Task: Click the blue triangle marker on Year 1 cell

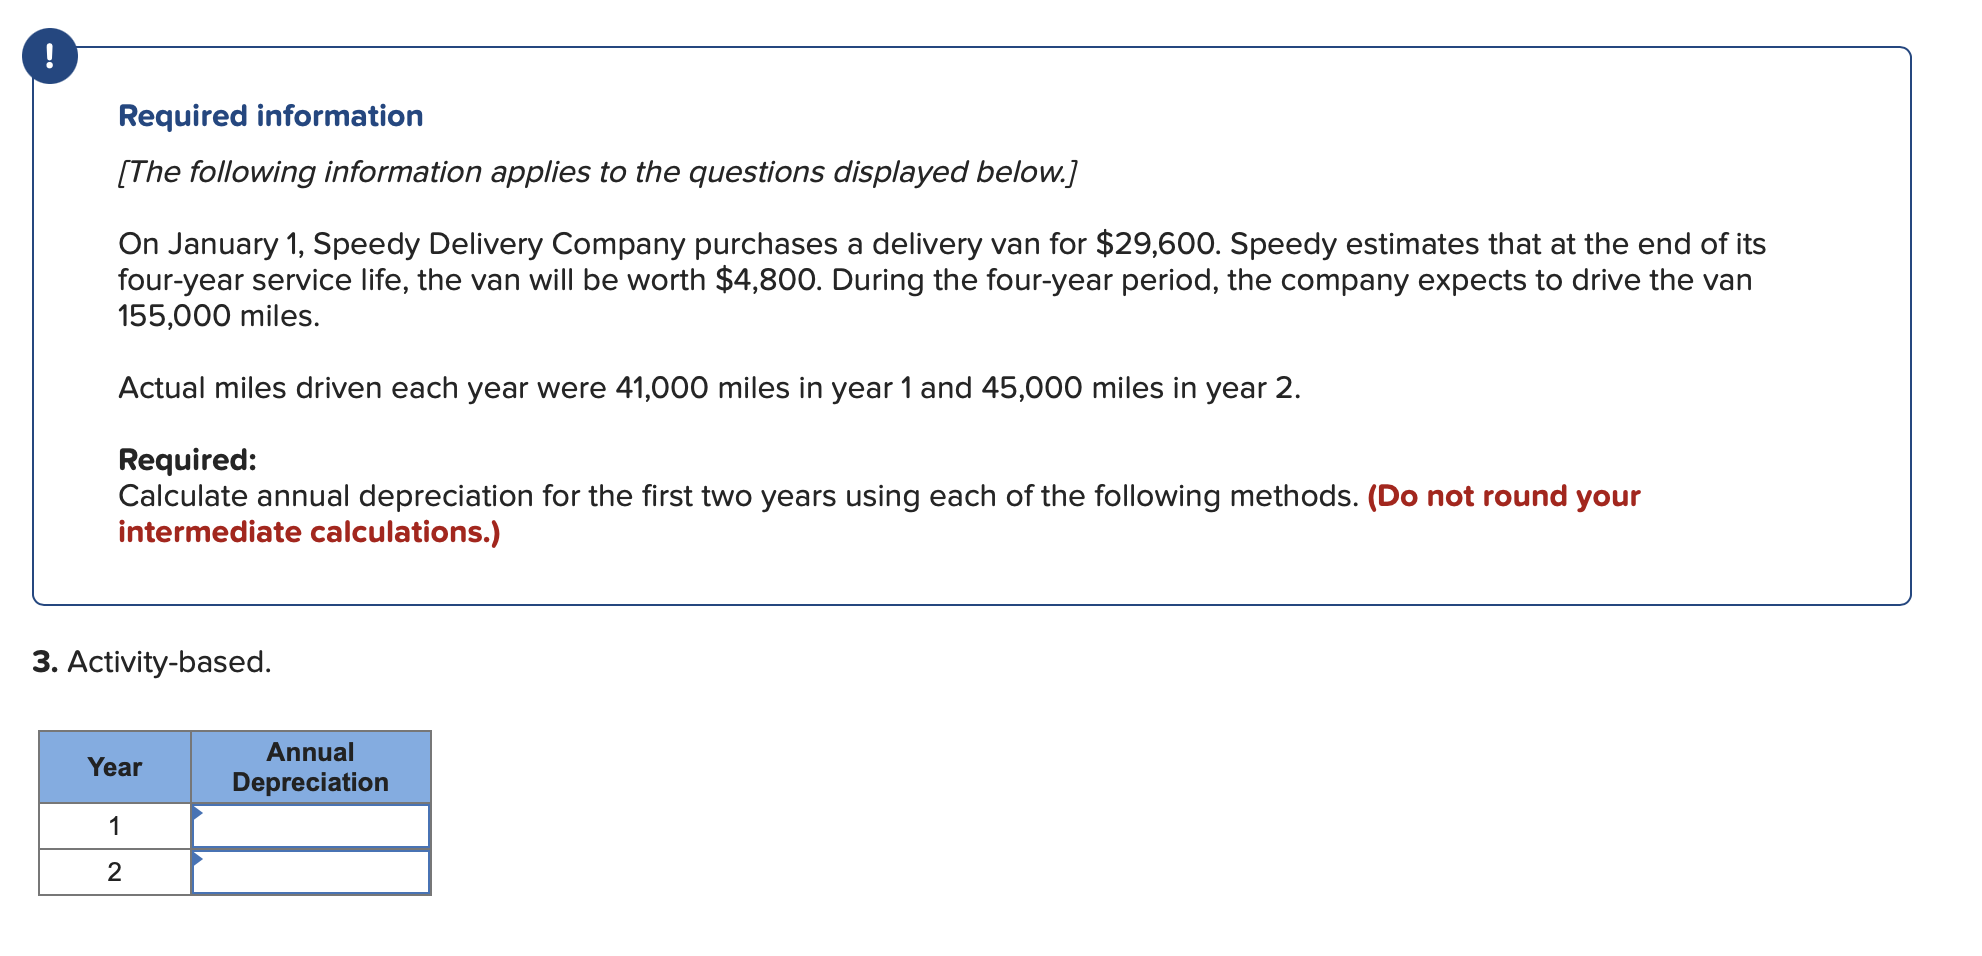Action: 199,812
